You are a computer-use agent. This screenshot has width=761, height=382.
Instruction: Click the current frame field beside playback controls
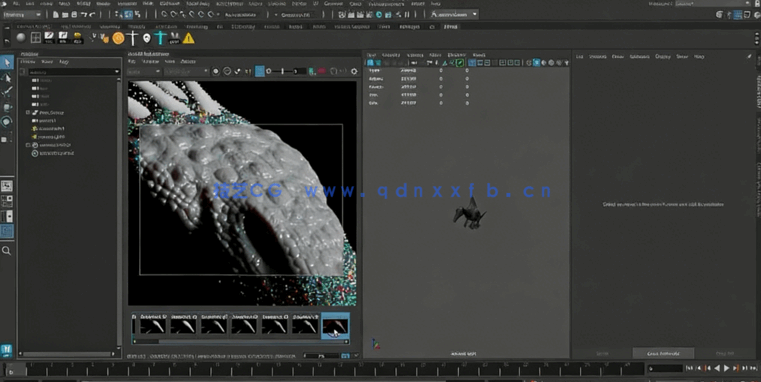pyautogui.click(x=665, y=368)
